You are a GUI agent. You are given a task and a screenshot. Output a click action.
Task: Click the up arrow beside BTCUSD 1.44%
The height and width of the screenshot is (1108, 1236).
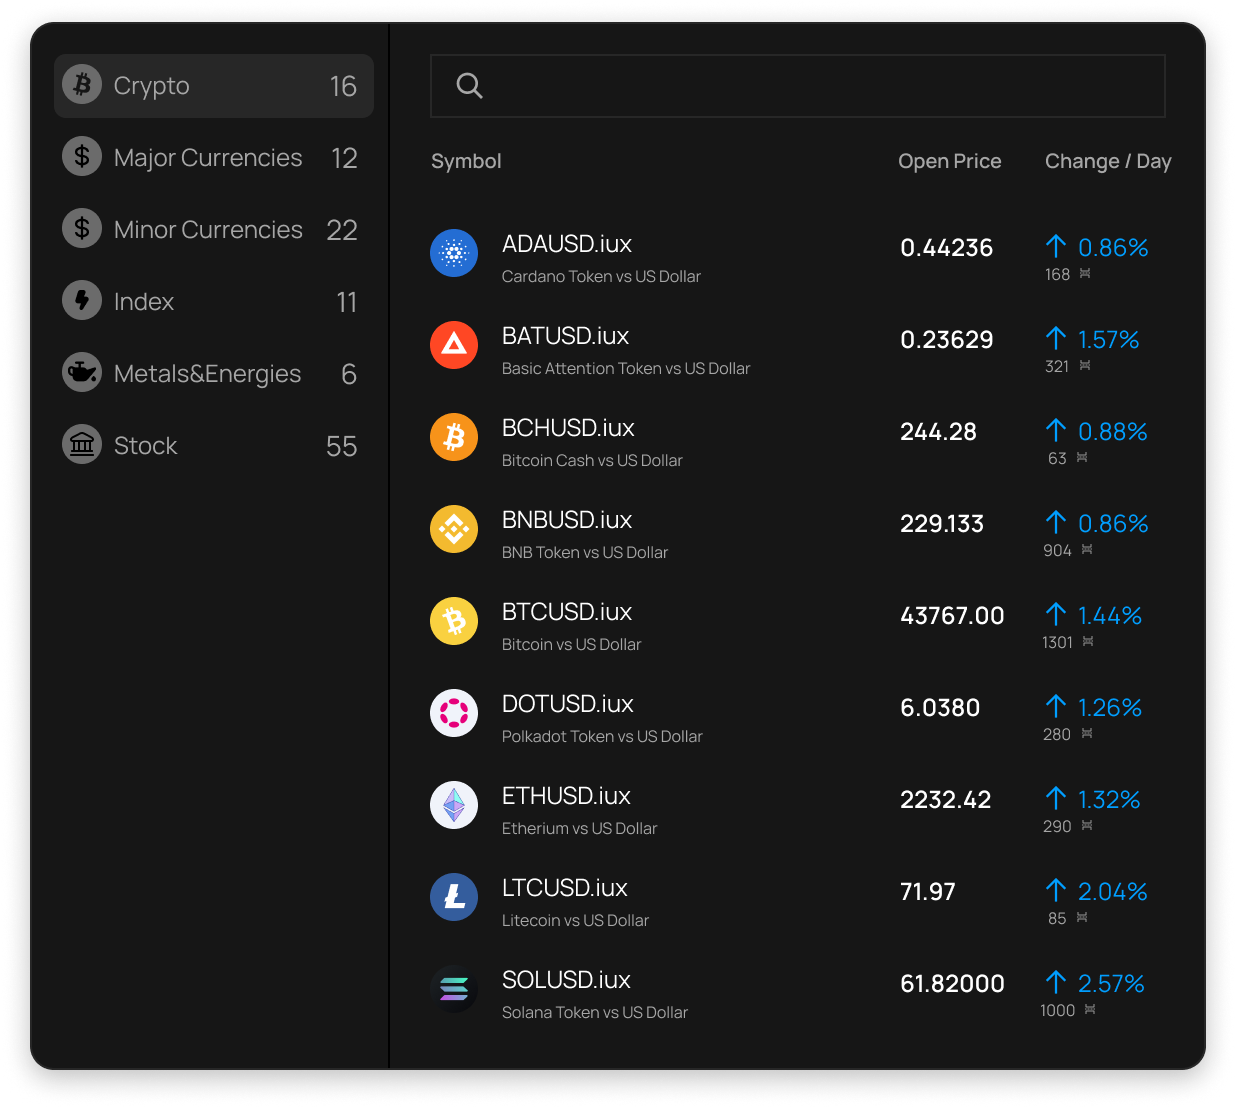(1056, 615)
